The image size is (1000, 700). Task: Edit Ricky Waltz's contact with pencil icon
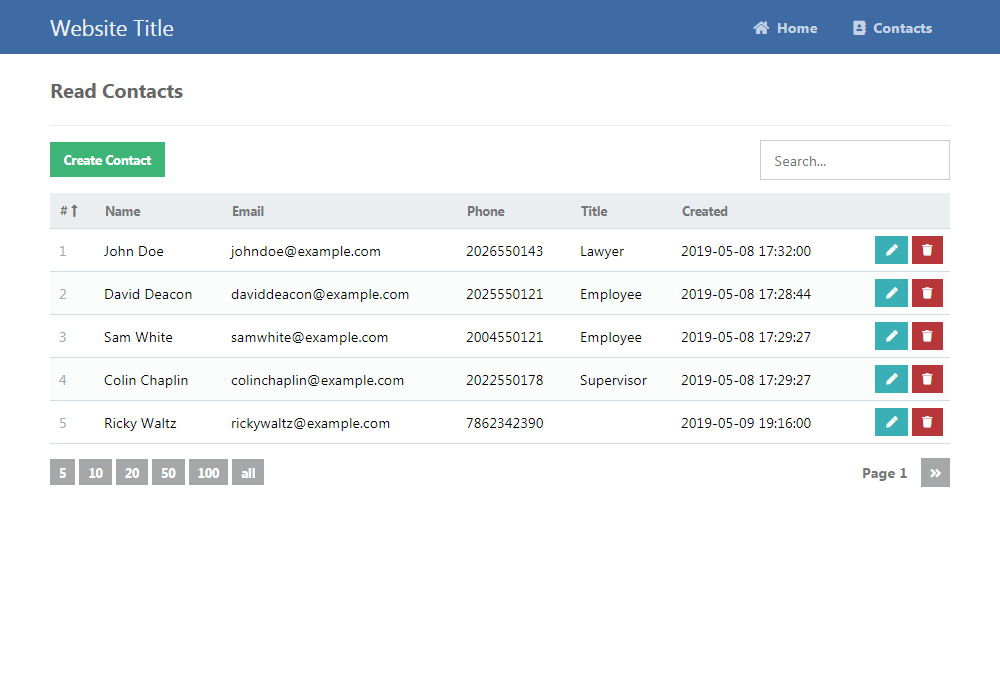pyautogui.click(x=891, y=422)
